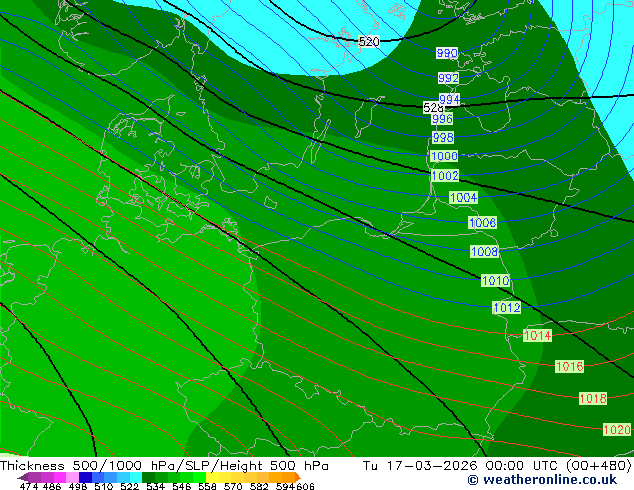Click the 1000 isobar pressure label
Viewport: 634px width, 490px height.
pos(444,156)
